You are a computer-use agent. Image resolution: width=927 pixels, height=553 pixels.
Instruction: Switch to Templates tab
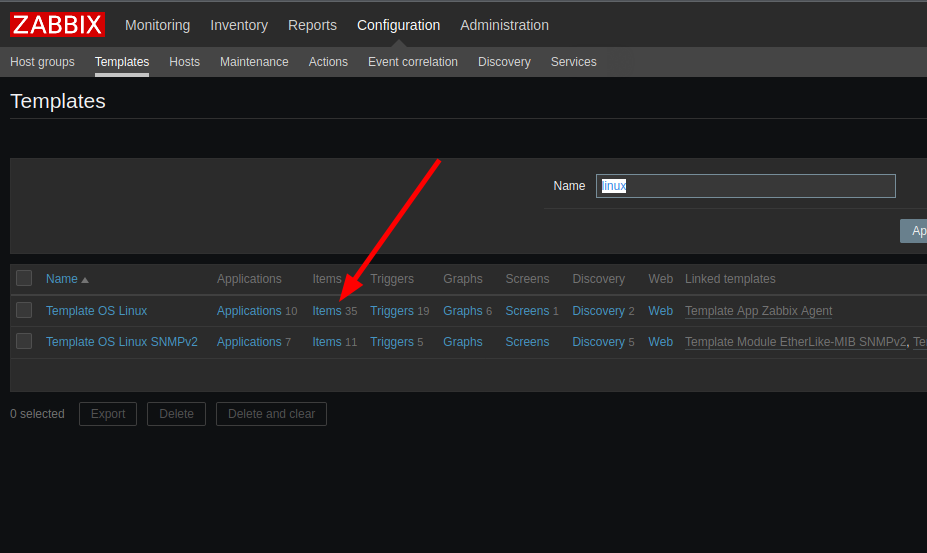(122, 62)
